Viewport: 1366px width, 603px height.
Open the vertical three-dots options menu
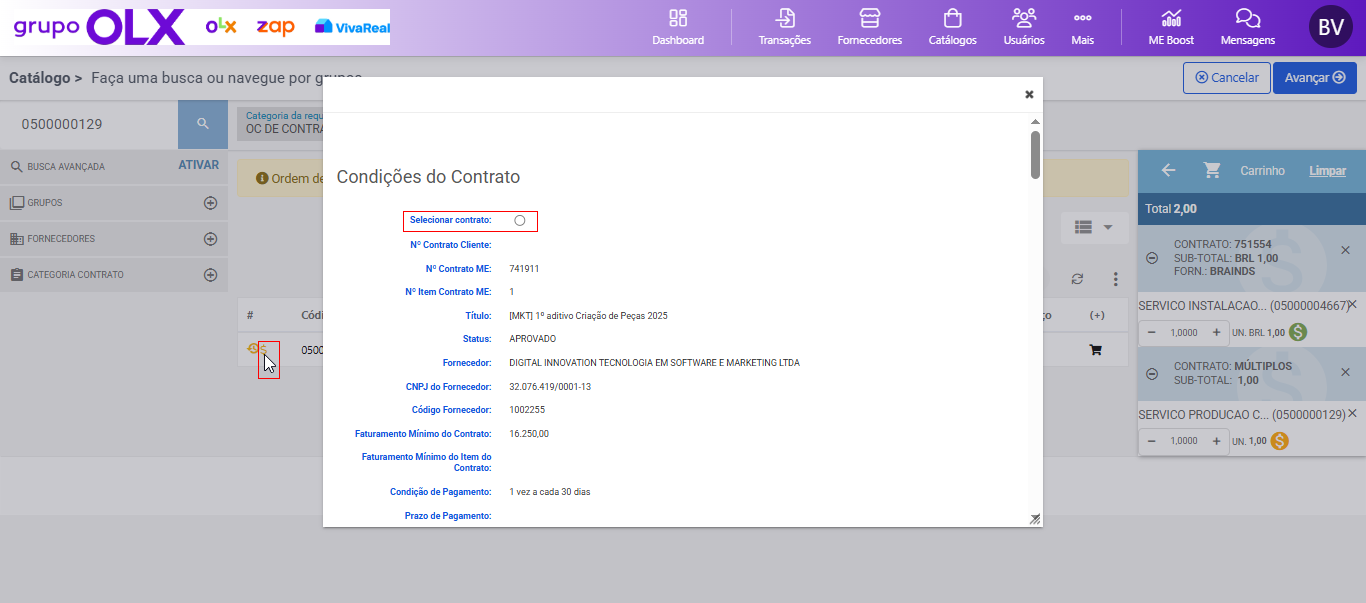tap(1116, 279)
